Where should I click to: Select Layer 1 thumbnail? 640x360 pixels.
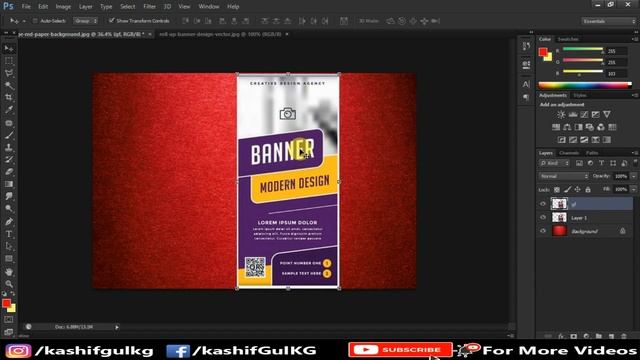pyautogui.click(x=559, y=217)
